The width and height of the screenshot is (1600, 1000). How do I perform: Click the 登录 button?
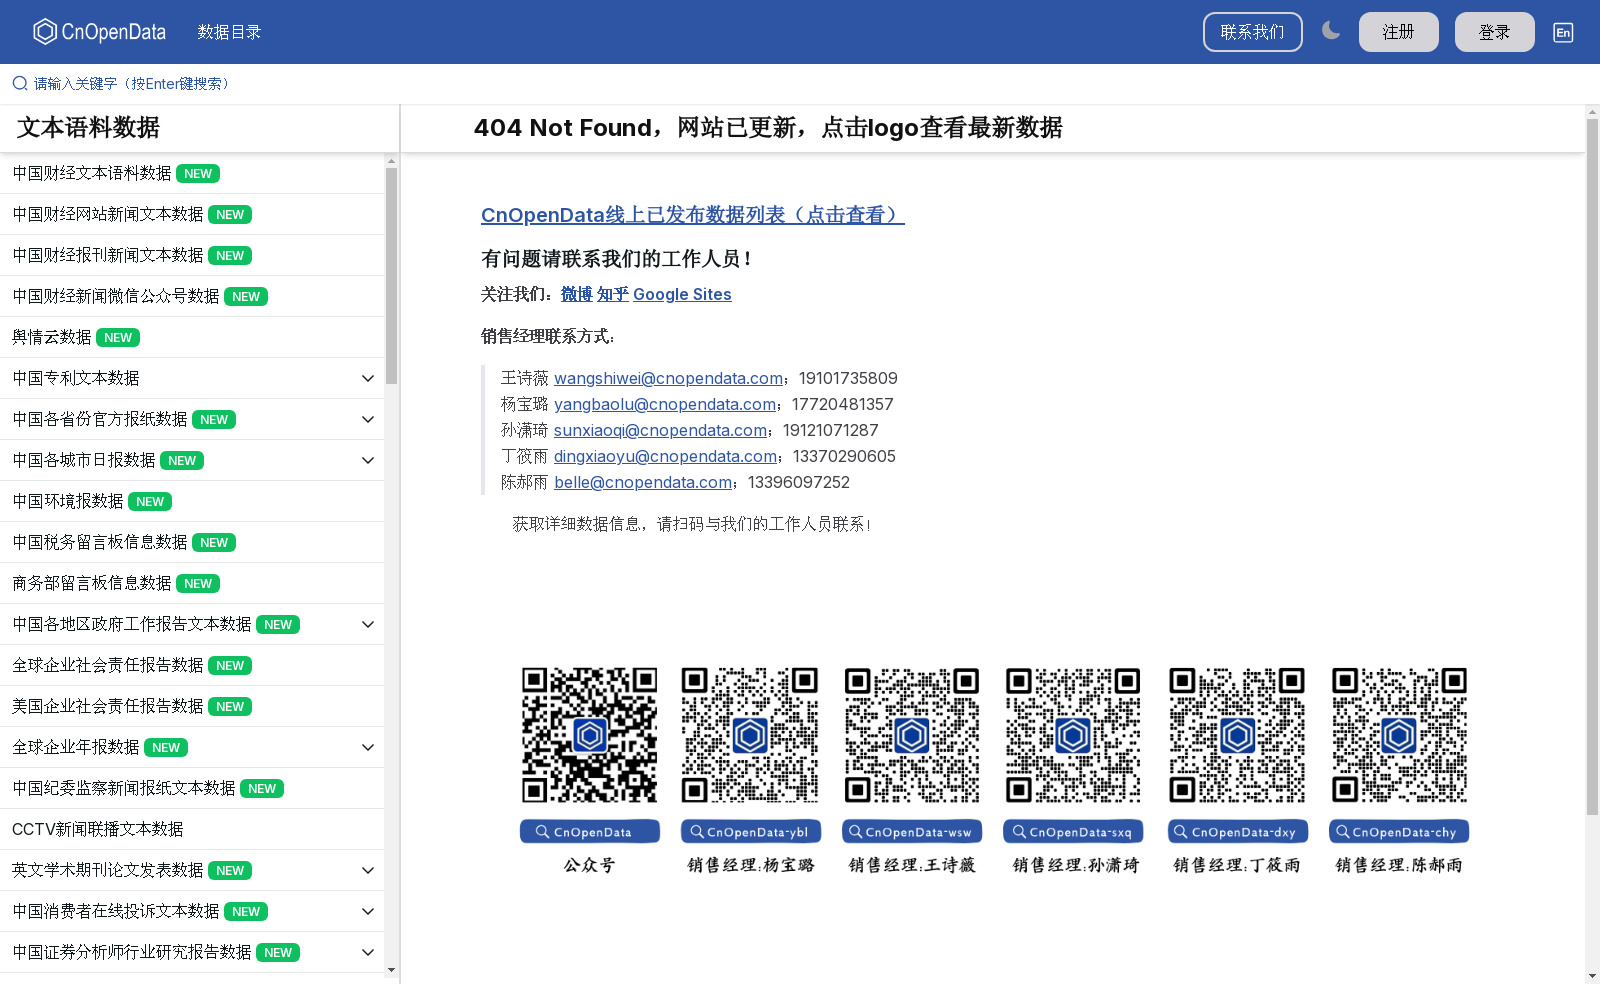(x=1494, y=32)
